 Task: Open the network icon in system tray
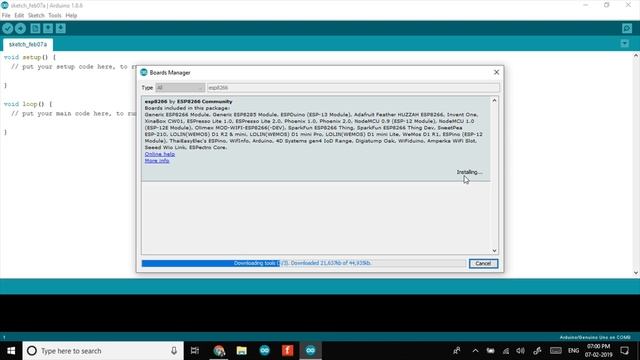[x=506, y=351]
